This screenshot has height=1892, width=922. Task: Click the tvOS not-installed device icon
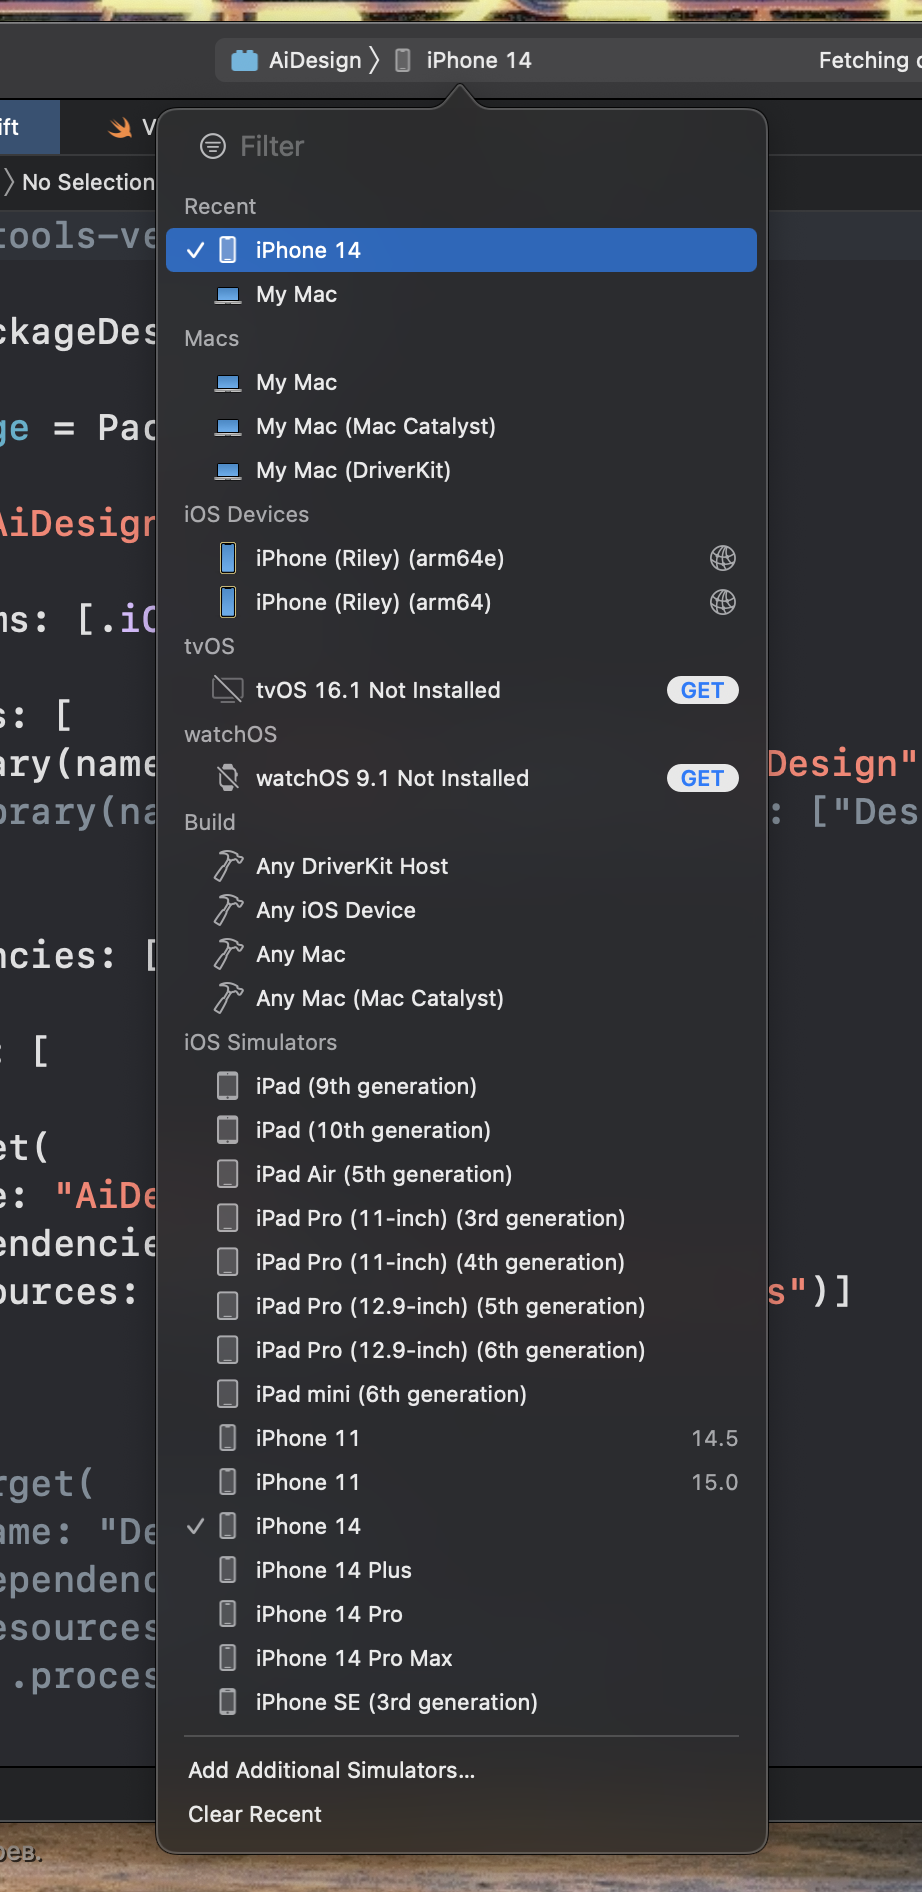click(x=228, y=690)
